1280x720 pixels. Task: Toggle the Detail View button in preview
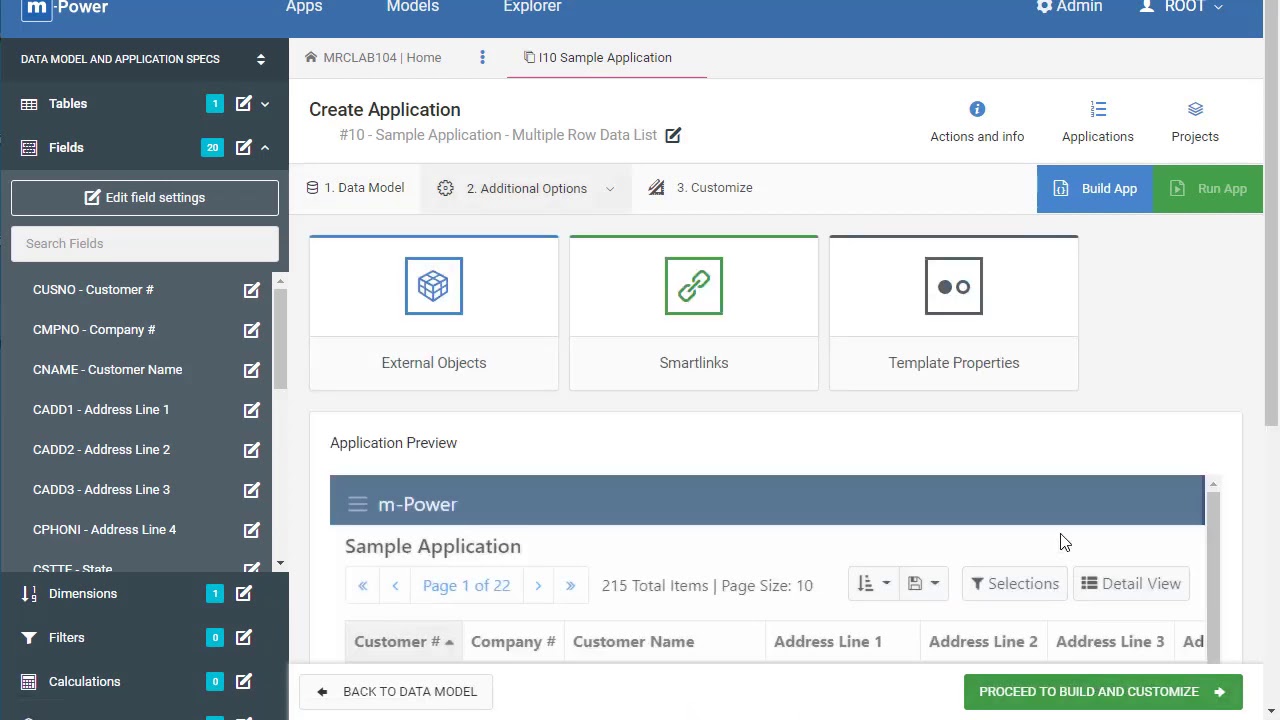pyautogui.click(x=1131, y=584)
